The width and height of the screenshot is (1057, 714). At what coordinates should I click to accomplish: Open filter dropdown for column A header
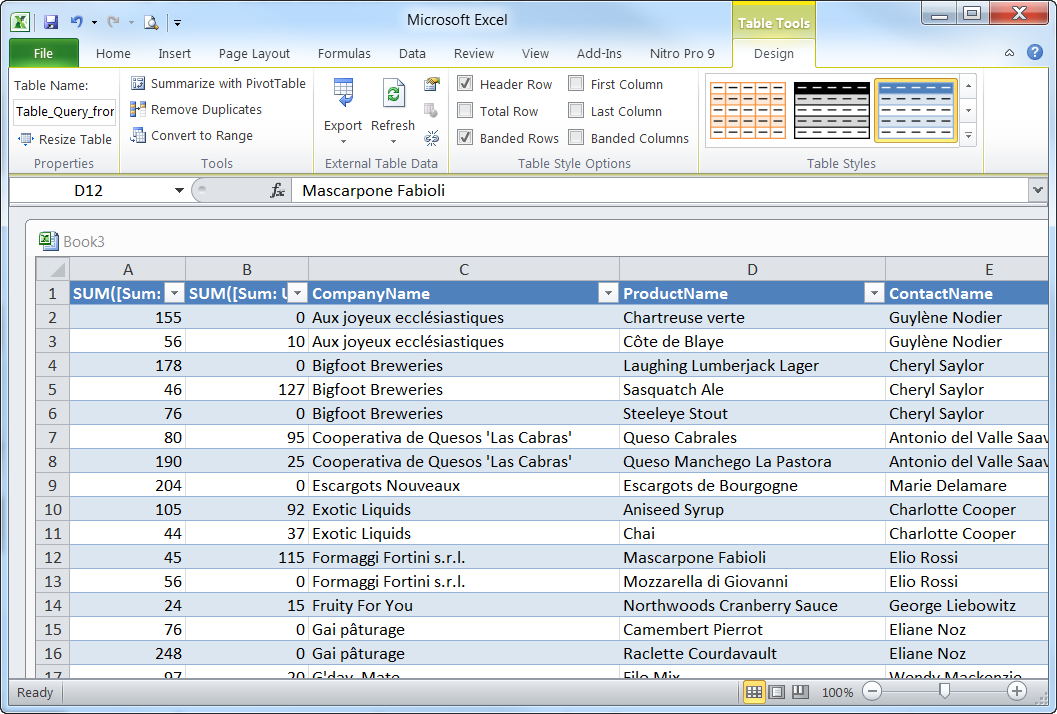tap(174, 293)
